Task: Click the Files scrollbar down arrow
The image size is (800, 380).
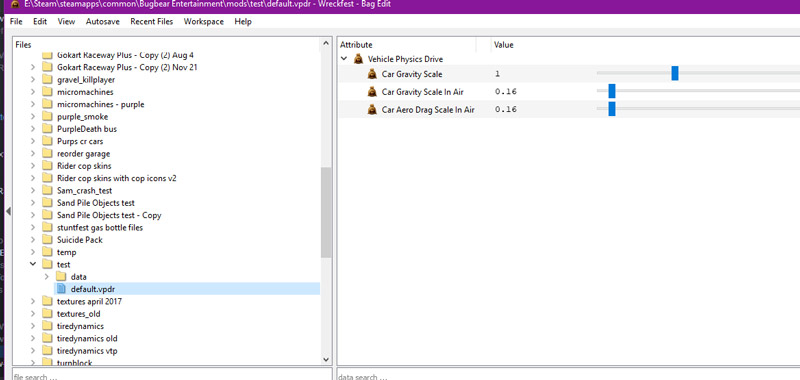Action: click(326, 360)
